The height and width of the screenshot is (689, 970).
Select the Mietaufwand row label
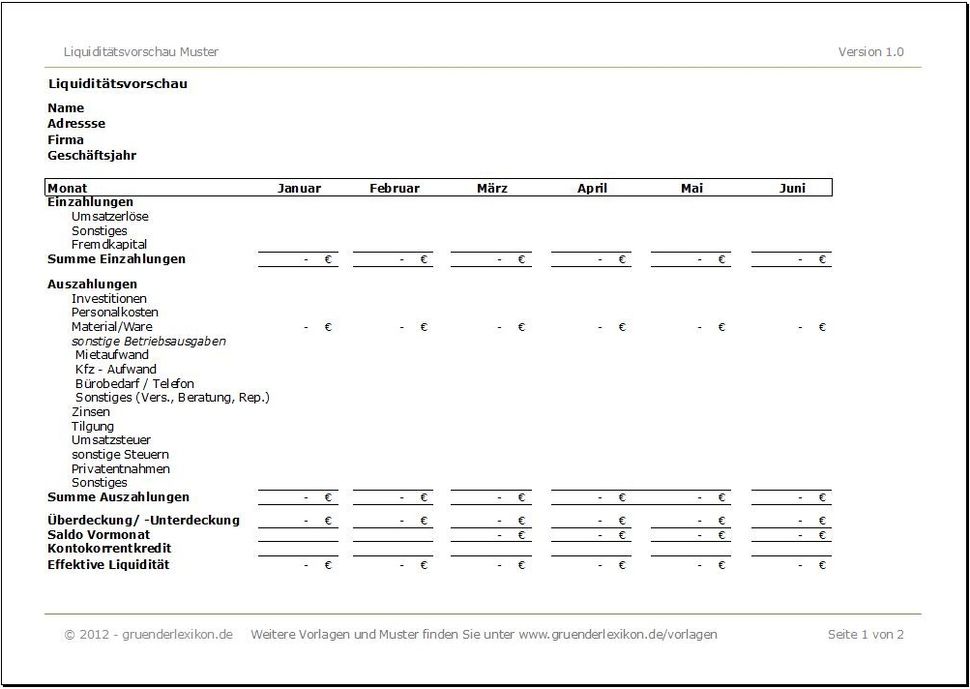point(112,355)
